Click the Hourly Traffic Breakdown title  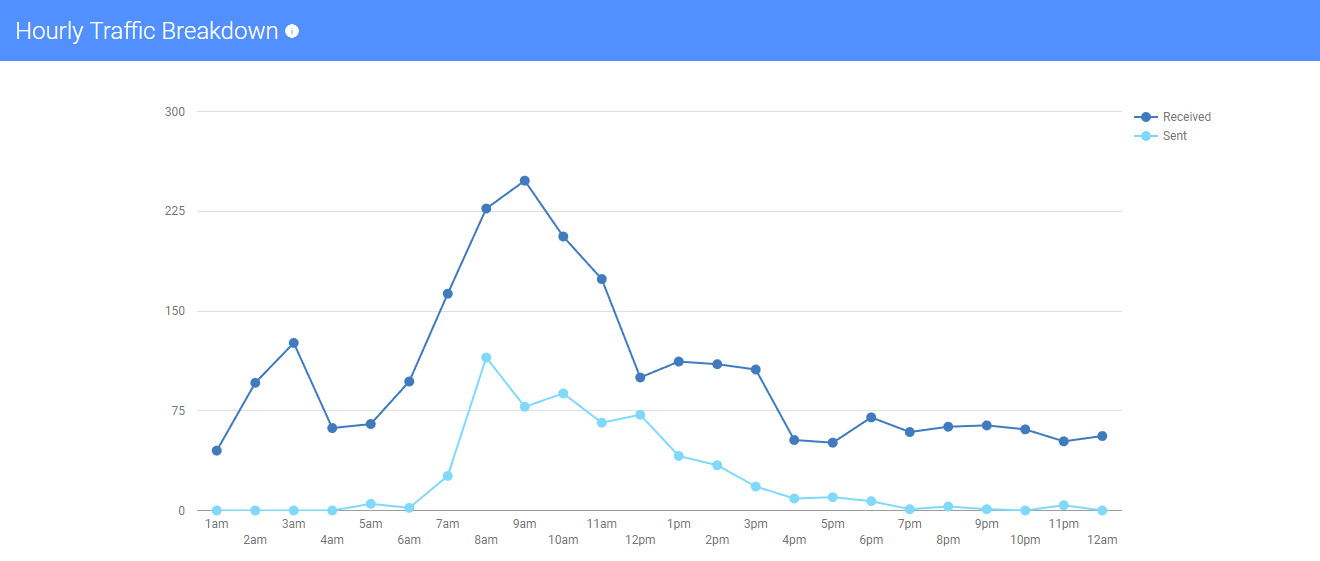(x=147, y=31)
